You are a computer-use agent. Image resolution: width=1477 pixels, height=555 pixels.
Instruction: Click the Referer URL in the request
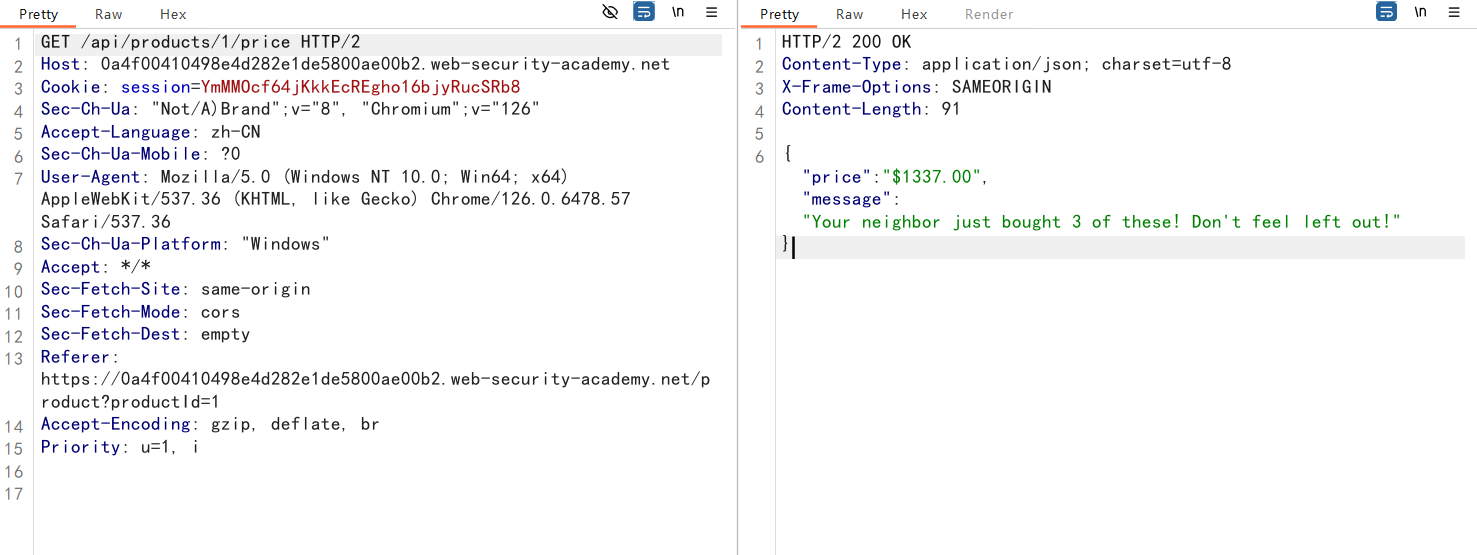(x=375, y=380)
